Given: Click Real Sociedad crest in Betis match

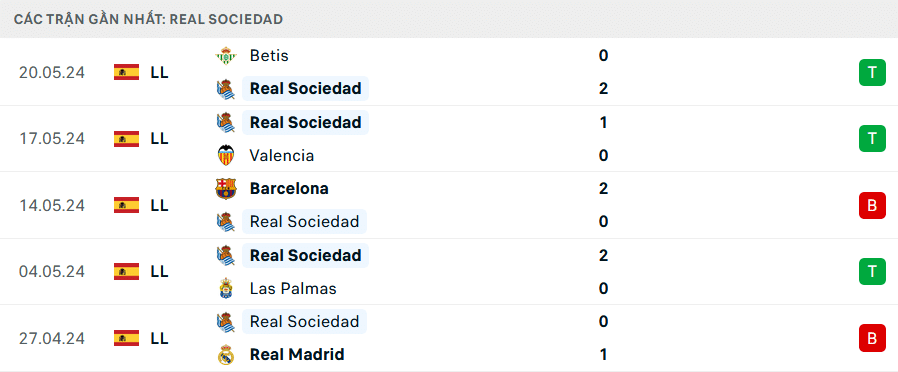Looking at the screenshot, I should pyautogui.click(x=226, y=89).
